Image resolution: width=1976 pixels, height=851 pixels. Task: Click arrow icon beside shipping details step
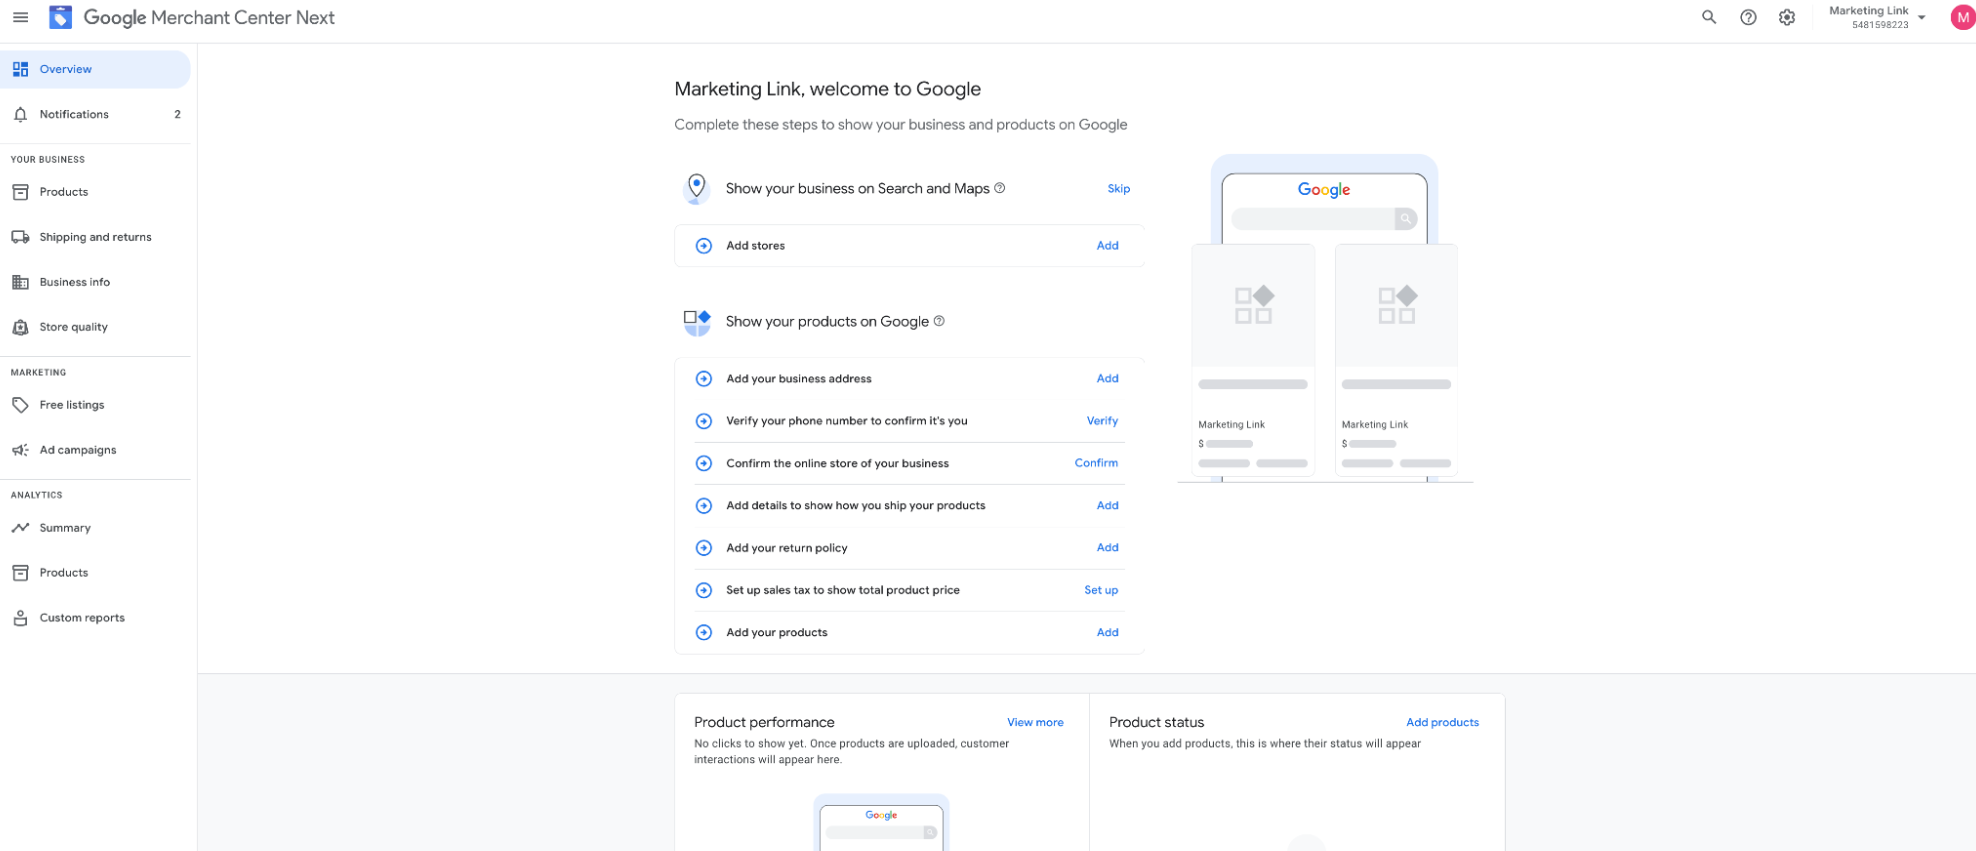pos(704,506)
